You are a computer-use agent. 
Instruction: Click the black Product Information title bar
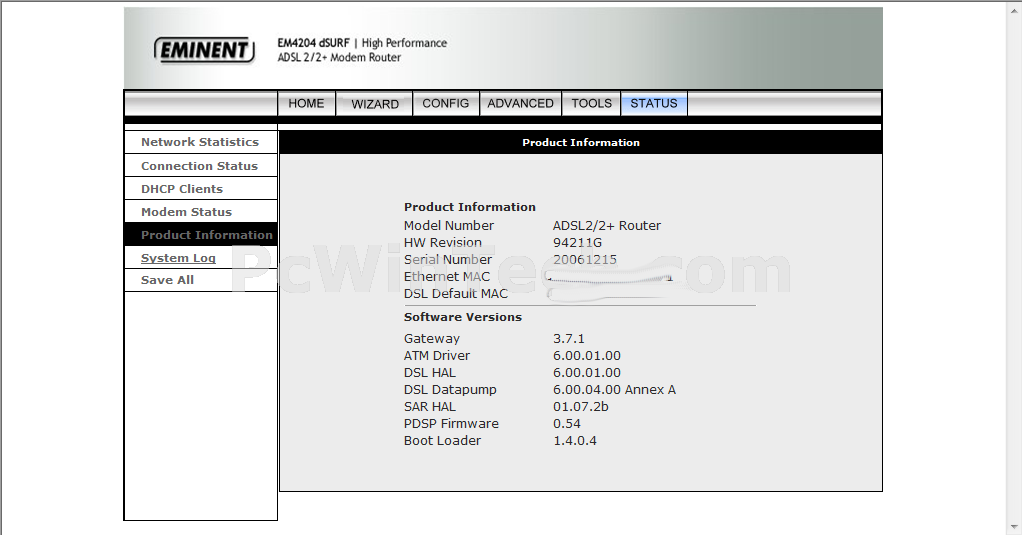[x=581, y=142]
